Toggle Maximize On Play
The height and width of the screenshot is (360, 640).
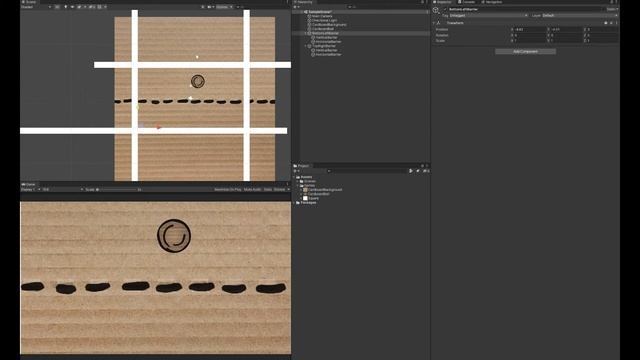point(228,189)
